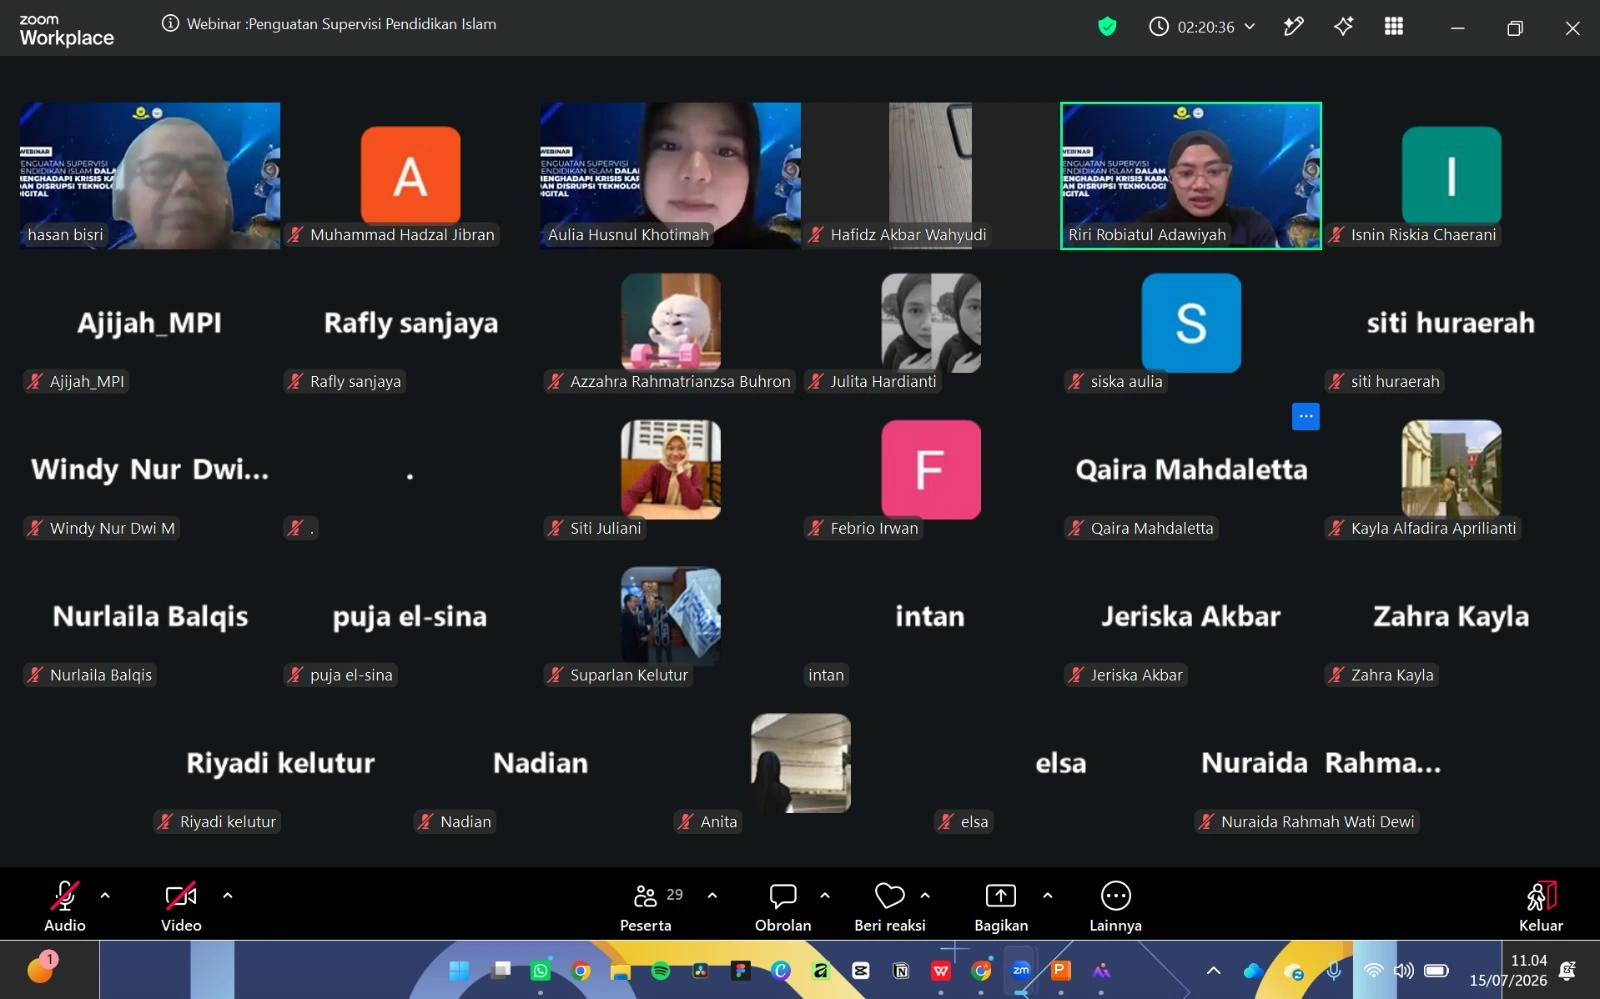Click Siti Juliani's profile picture

pyautogui.click(x=671, y=469)
